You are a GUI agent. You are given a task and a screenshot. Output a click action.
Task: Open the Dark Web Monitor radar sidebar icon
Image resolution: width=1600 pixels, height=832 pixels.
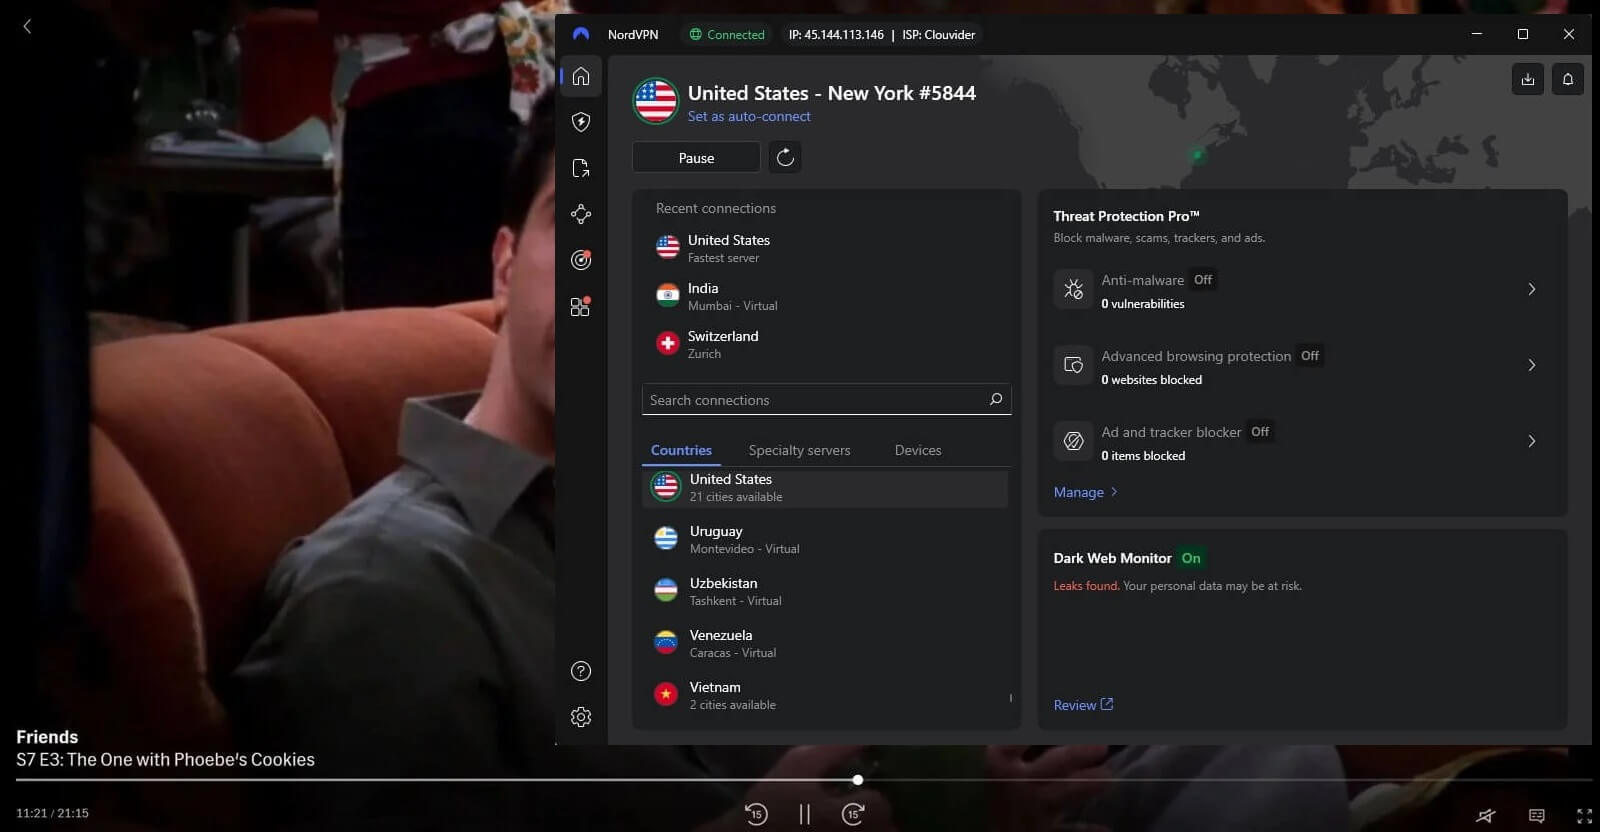pyautogui.click(x=581, y=260)
